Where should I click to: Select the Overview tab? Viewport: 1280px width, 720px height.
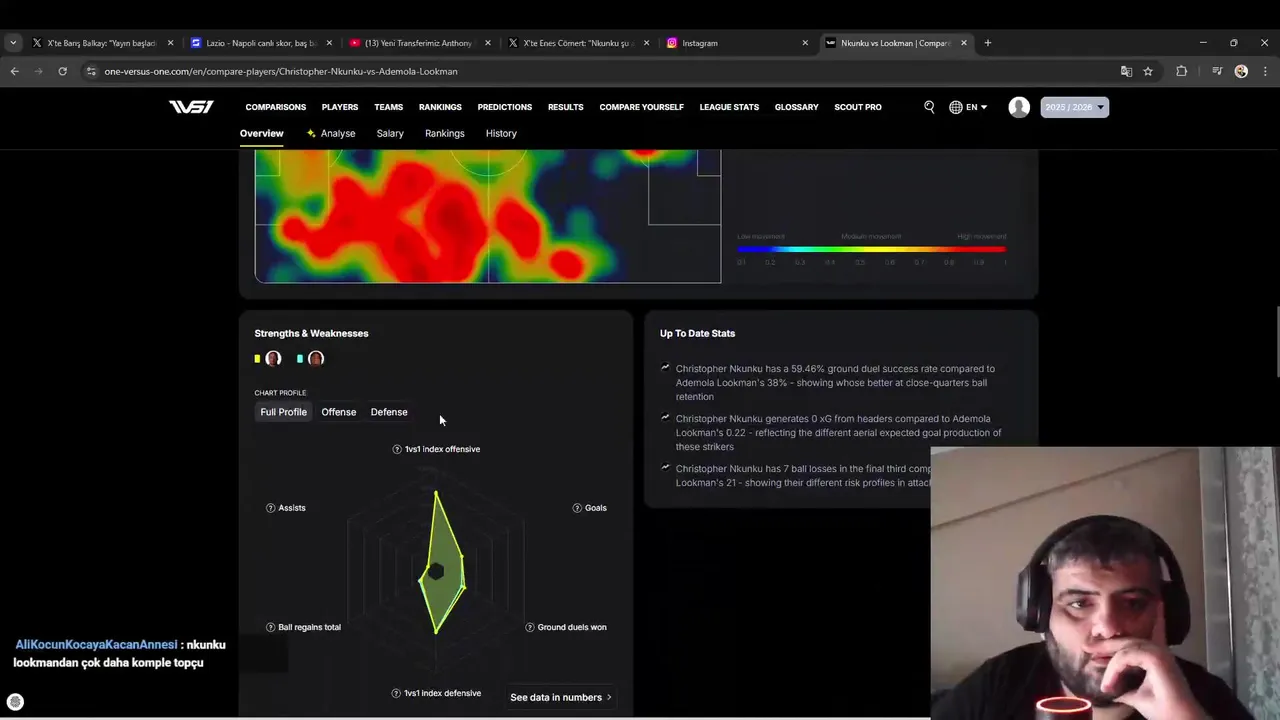point(262,133)
